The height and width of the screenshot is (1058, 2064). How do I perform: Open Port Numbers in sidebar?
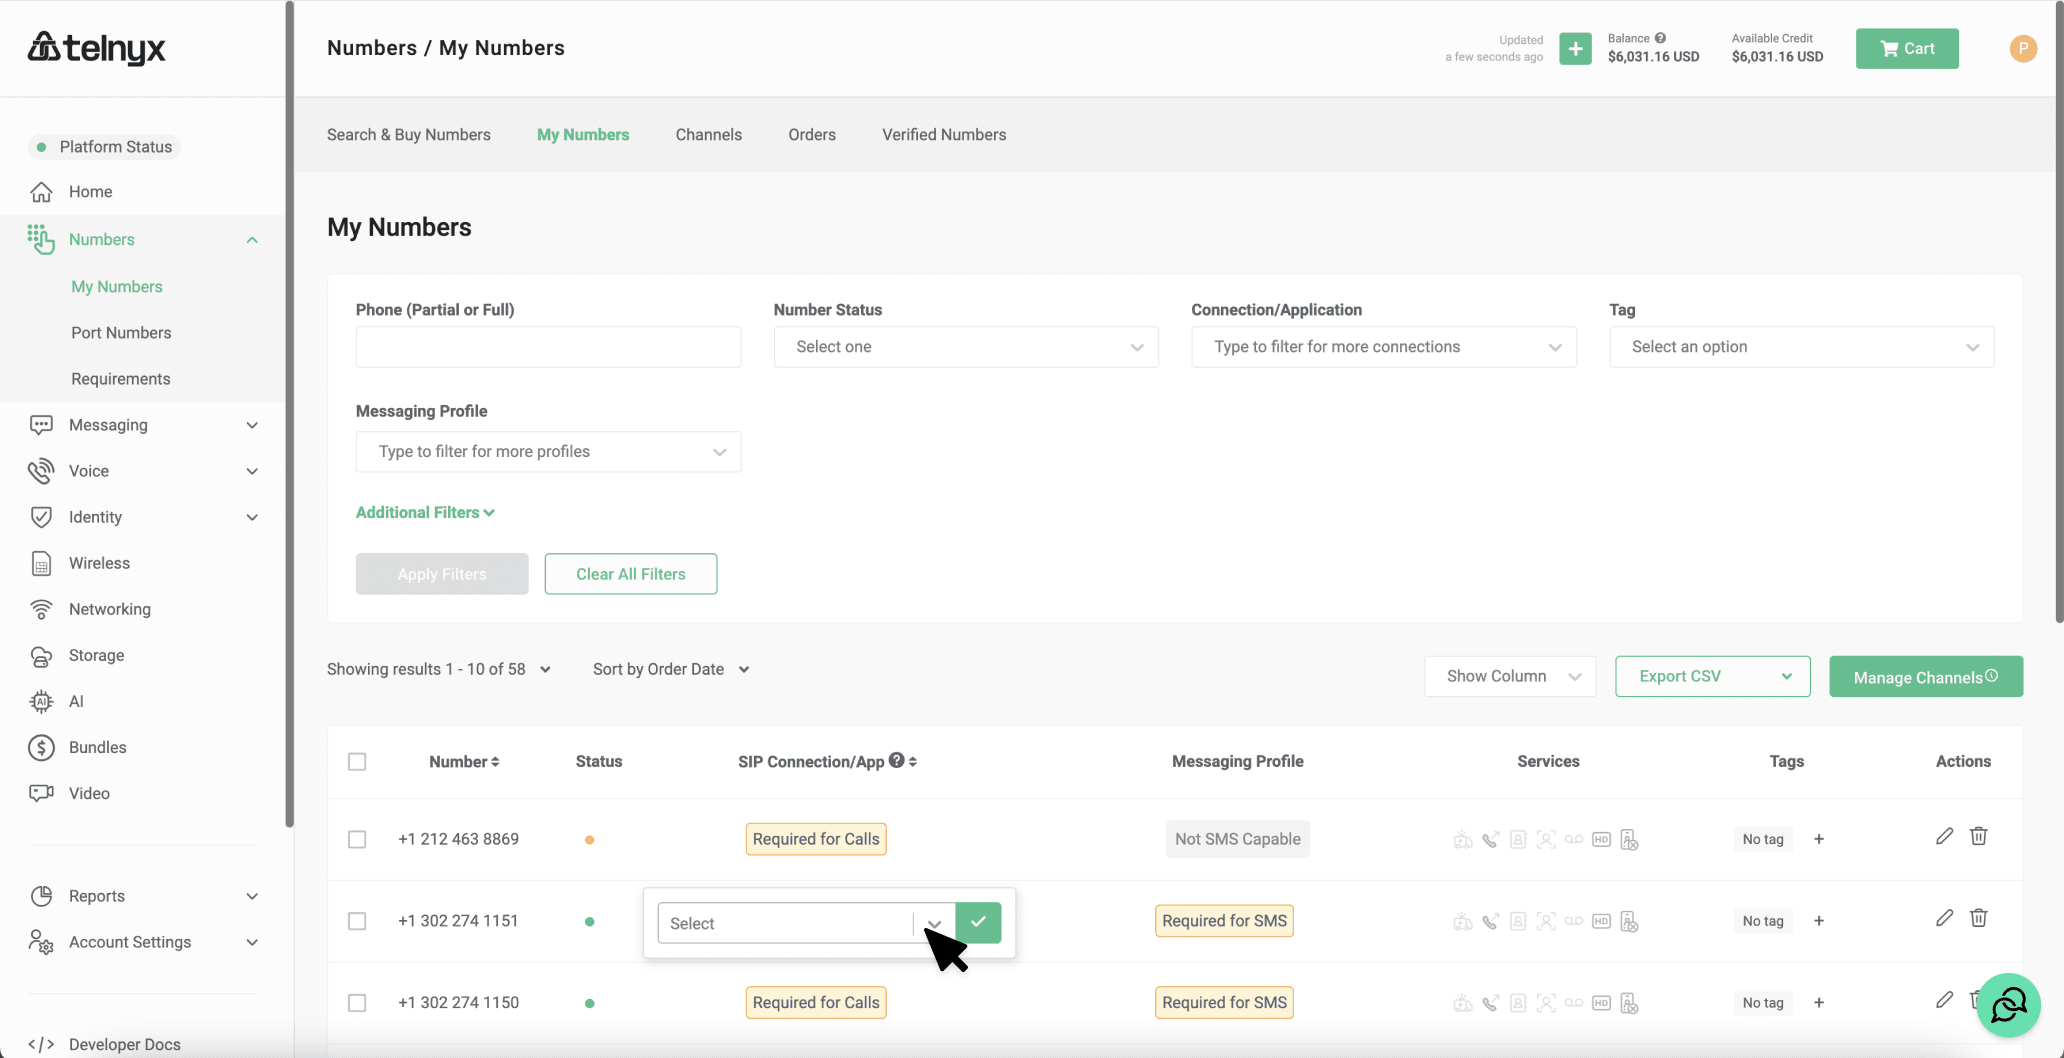click(121, 333)
